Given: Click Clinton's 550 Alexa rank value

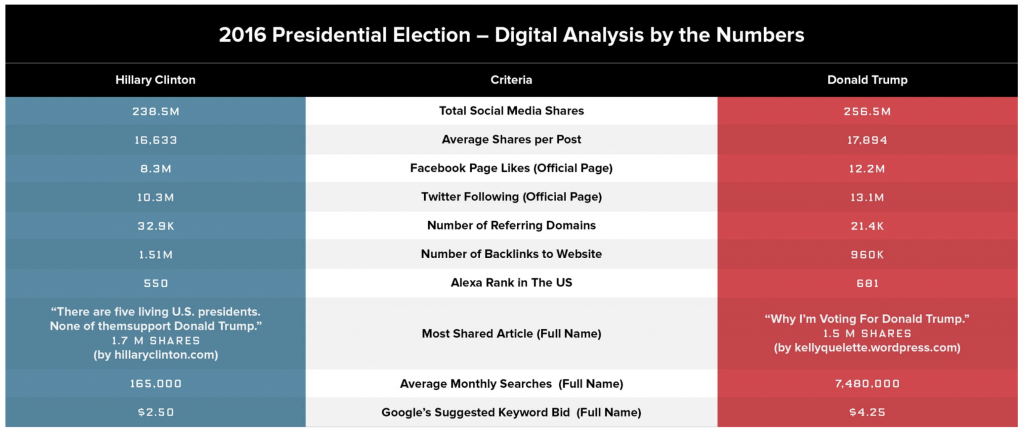Looking at the screenshot, I should tap(155, 283).
